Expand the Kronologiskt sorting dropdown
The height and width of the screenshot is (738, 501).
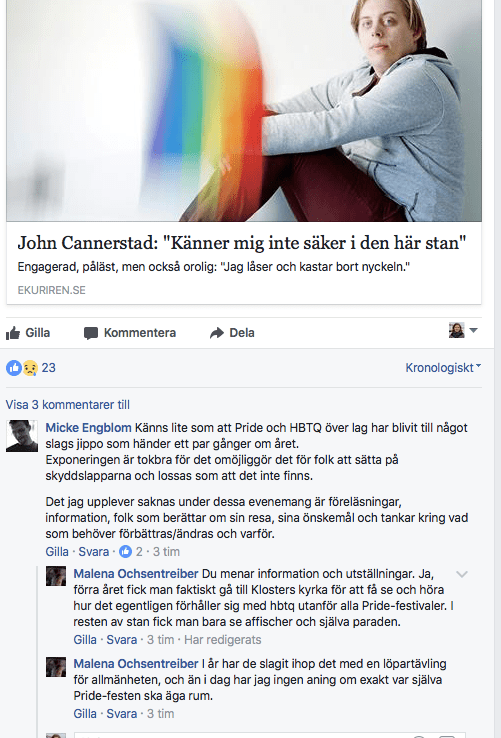click(x=443, y=368)
